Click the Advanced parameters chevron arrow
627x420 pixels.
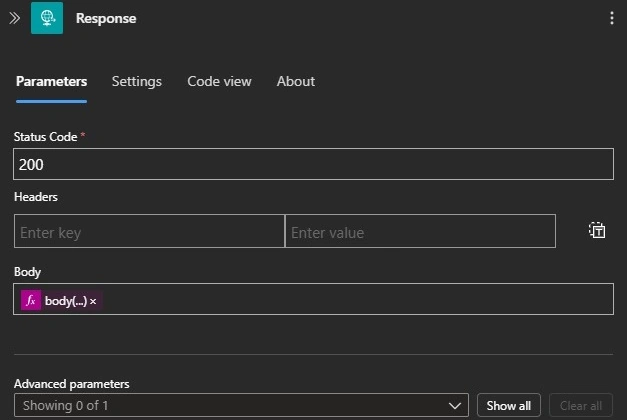[455, 406]
